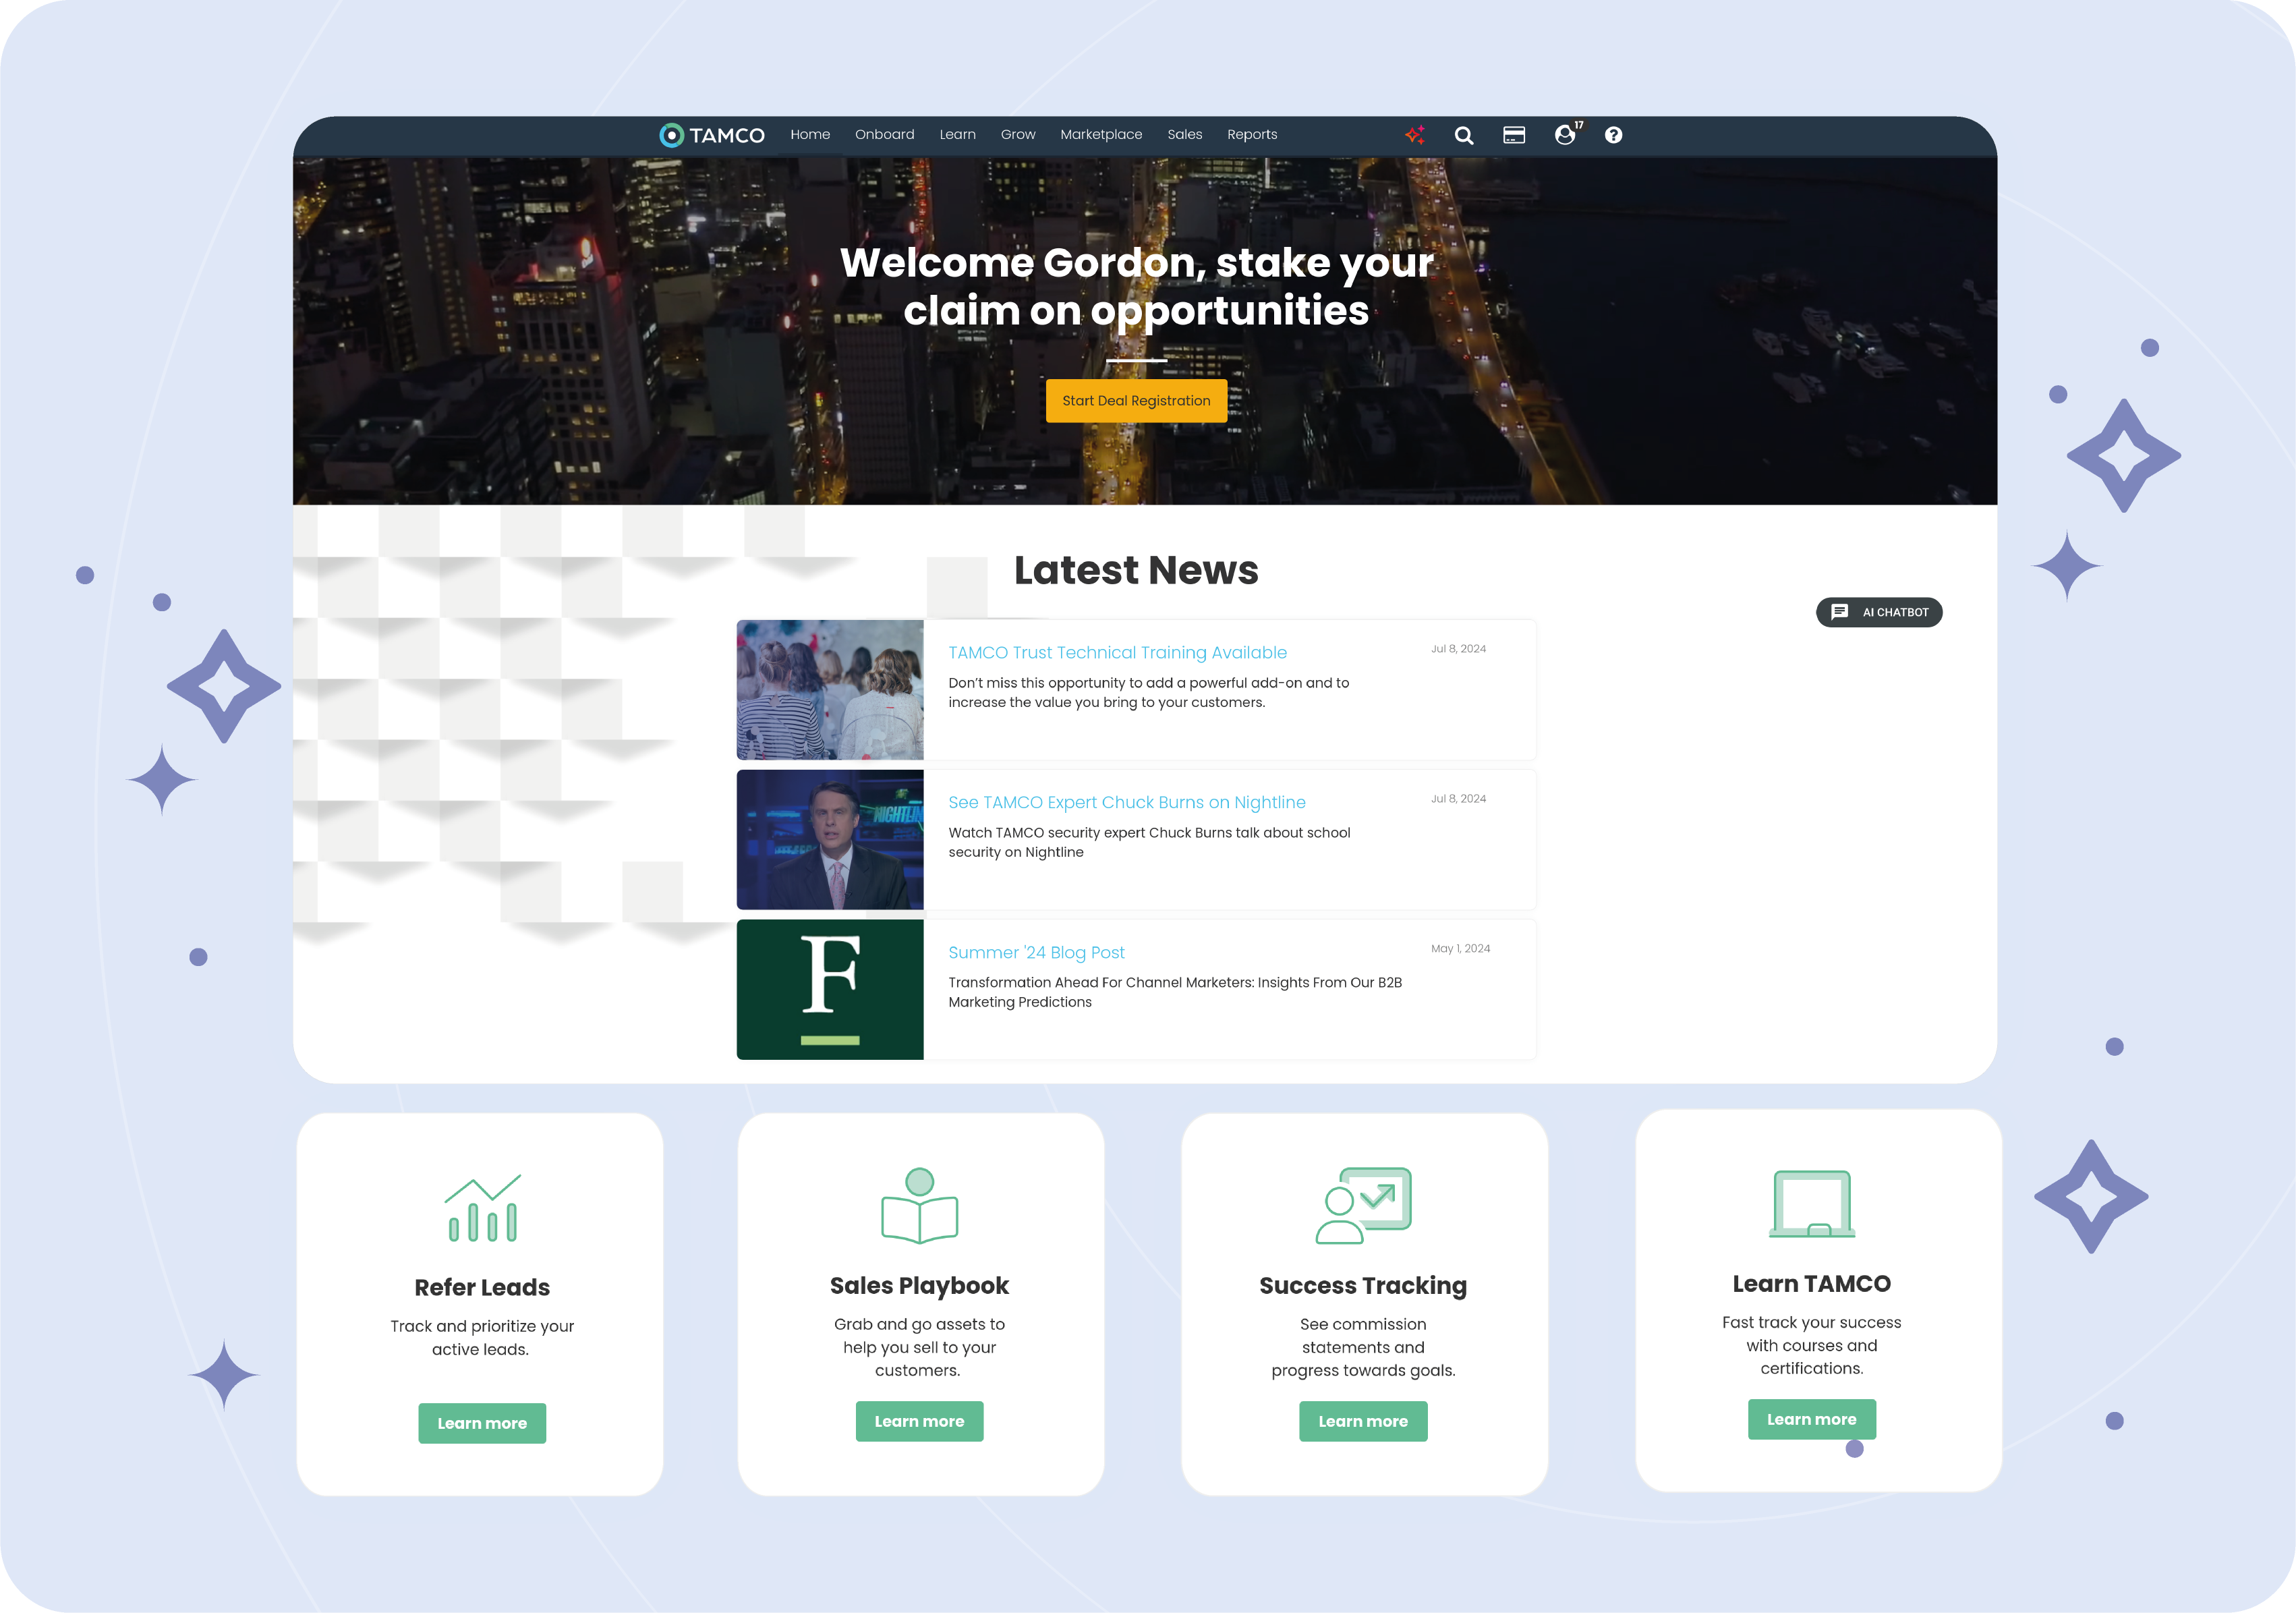The width and height of the screenshot is (2296, 1613).
Task: Click the Learn TAMCO laptop icon
Action: pyautogui.click(x=1811, y=1204)
